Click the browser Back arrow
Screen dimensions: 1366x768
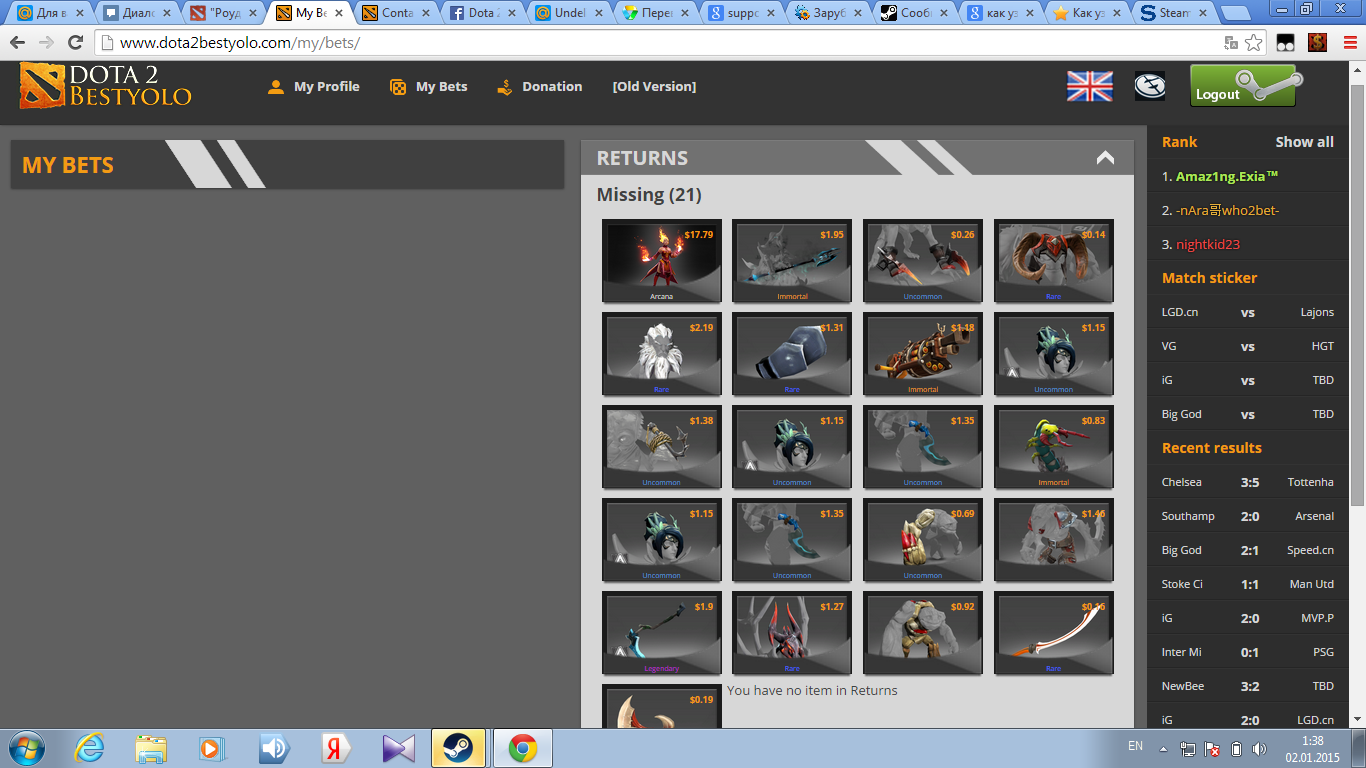pyautogui.click(x=18, y=43)
